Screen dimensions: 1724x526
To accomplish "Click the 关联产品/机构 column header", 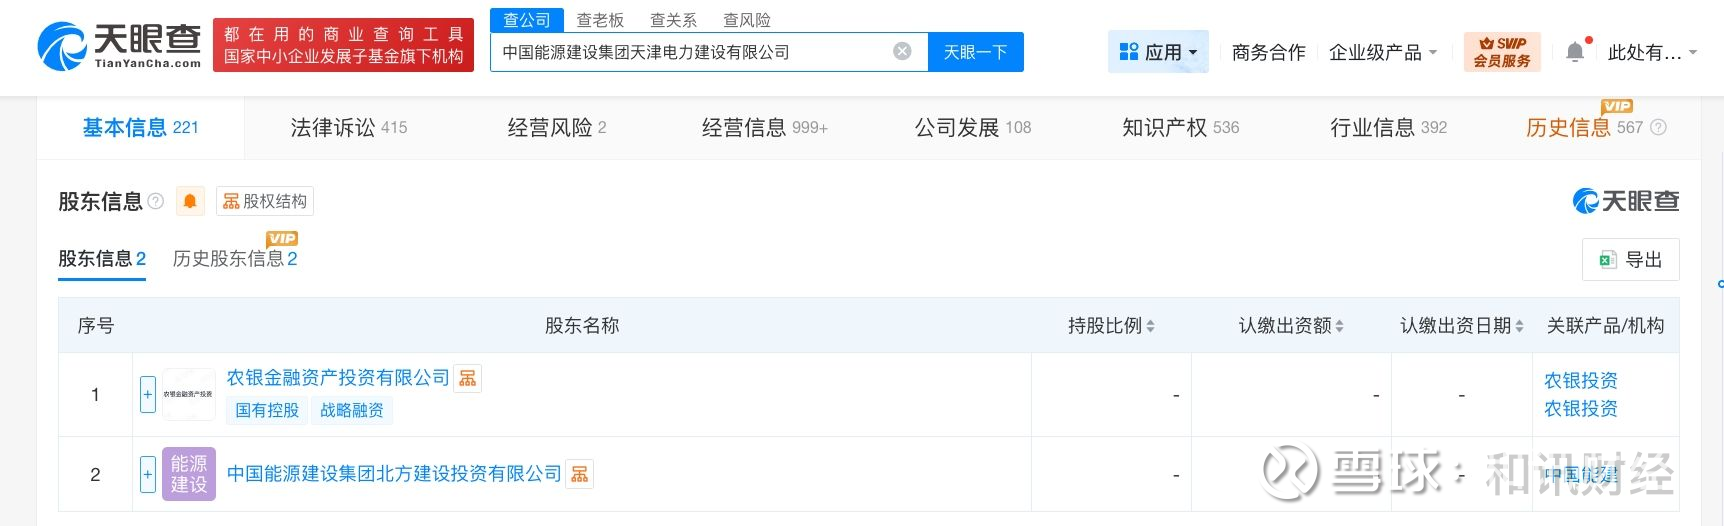I will click(1605, 325).
